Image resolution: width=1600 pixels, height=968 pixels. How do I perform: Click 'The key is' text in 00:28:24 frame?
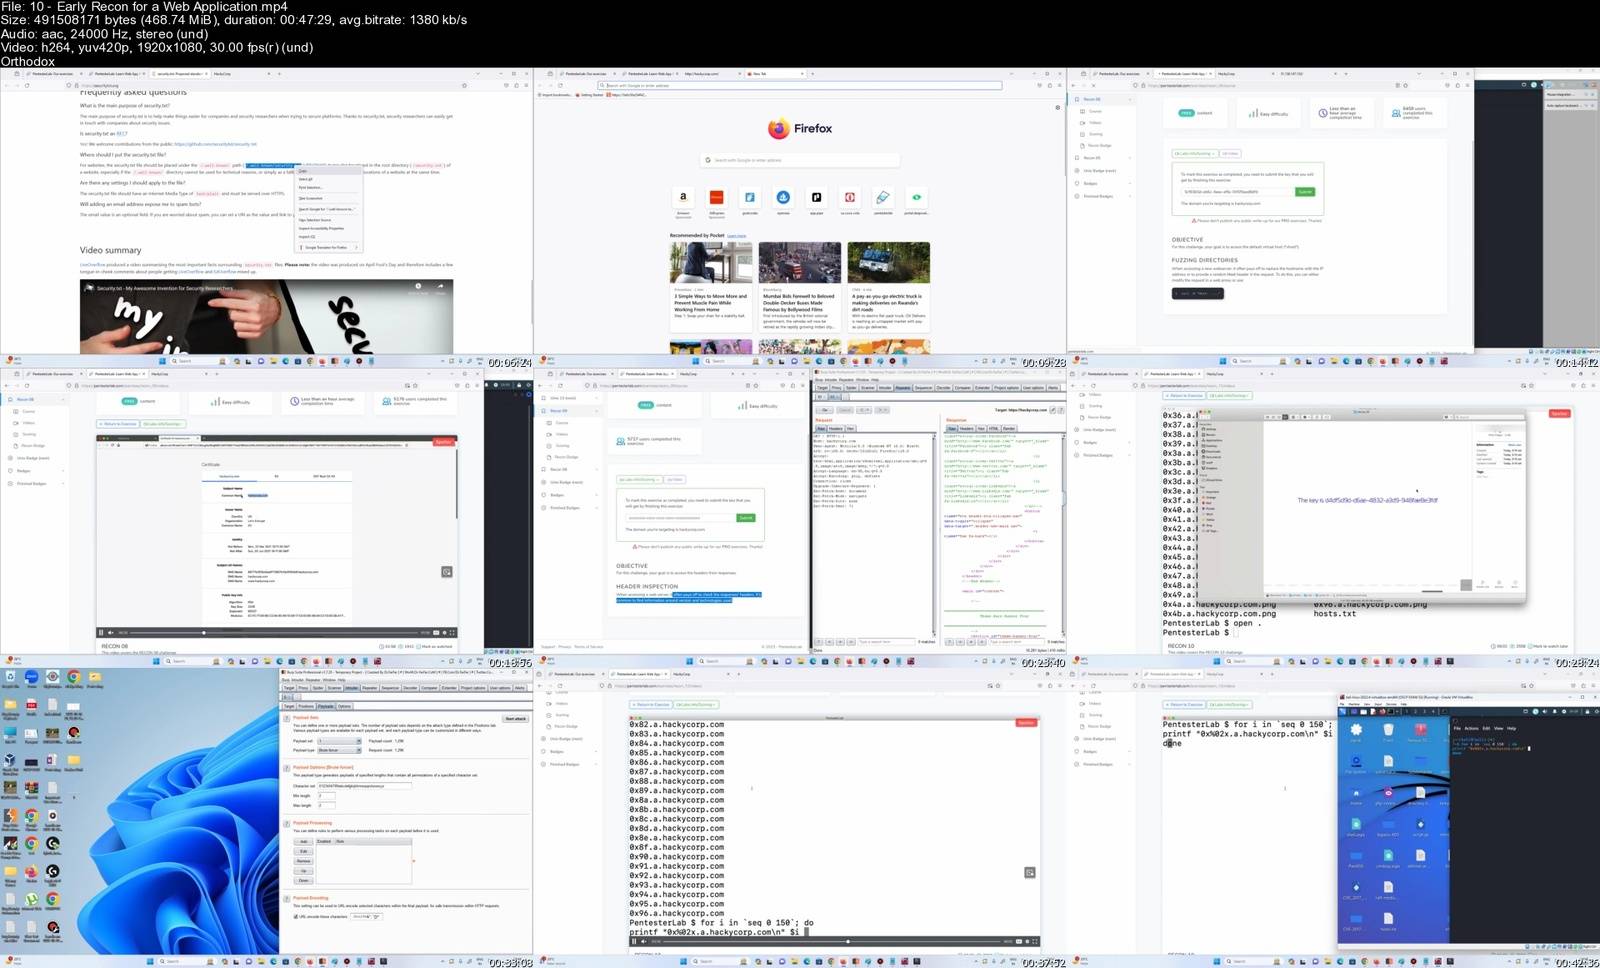coord(1310,500)
